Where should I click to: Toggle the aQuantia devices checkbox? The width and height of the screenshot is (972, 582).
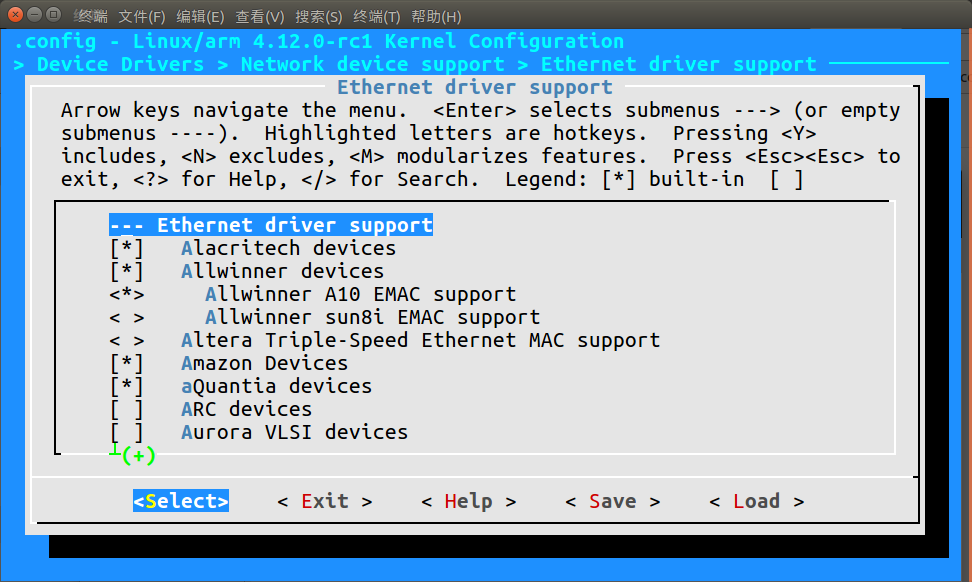pyautogui.click(x=127, y=386)
